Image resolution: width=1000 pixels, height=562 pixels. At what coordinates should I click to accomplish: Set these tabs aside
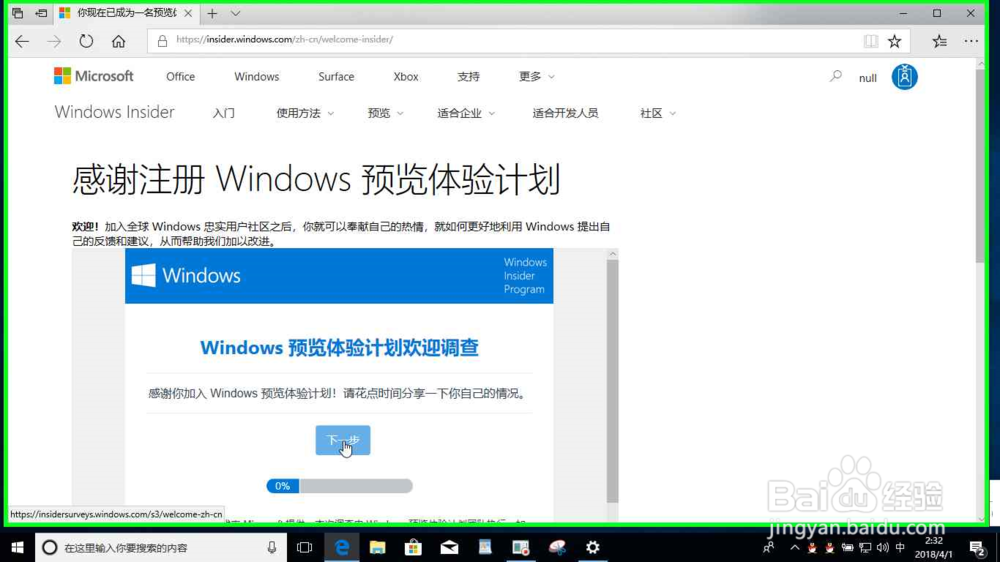(41, 13)
